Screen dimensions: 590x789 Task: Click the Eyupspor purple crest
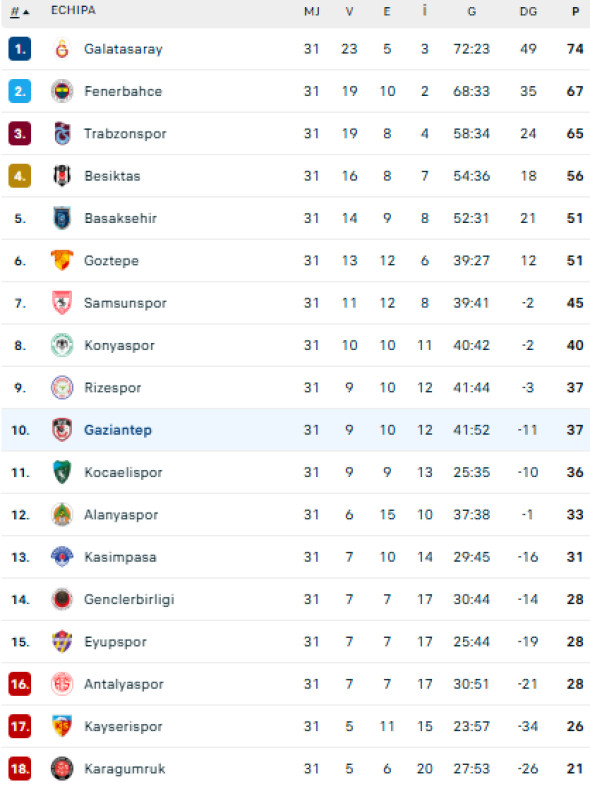[62, 642]
